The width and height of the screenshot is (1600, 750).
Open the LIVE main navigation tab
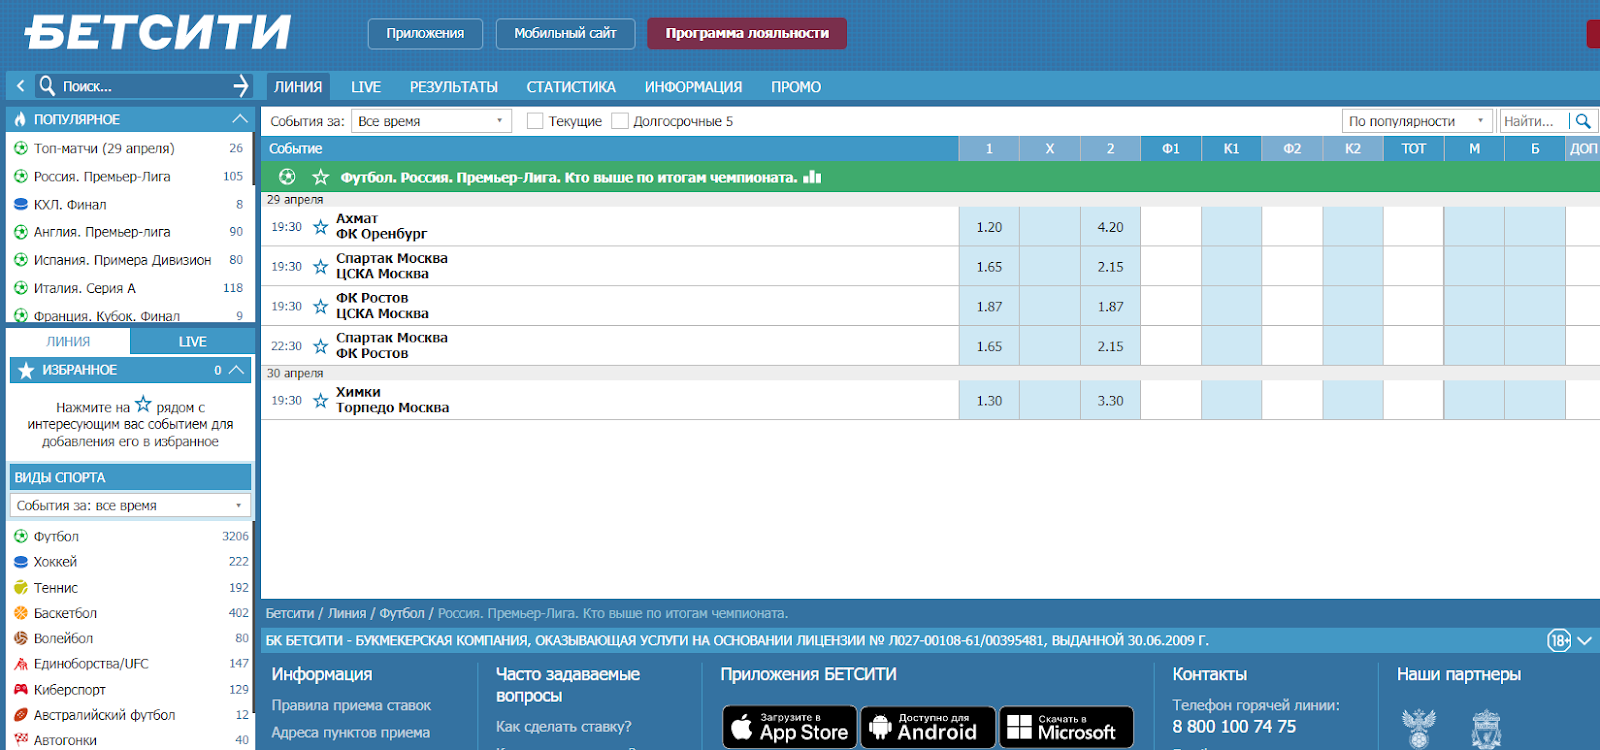click(366, 87)
